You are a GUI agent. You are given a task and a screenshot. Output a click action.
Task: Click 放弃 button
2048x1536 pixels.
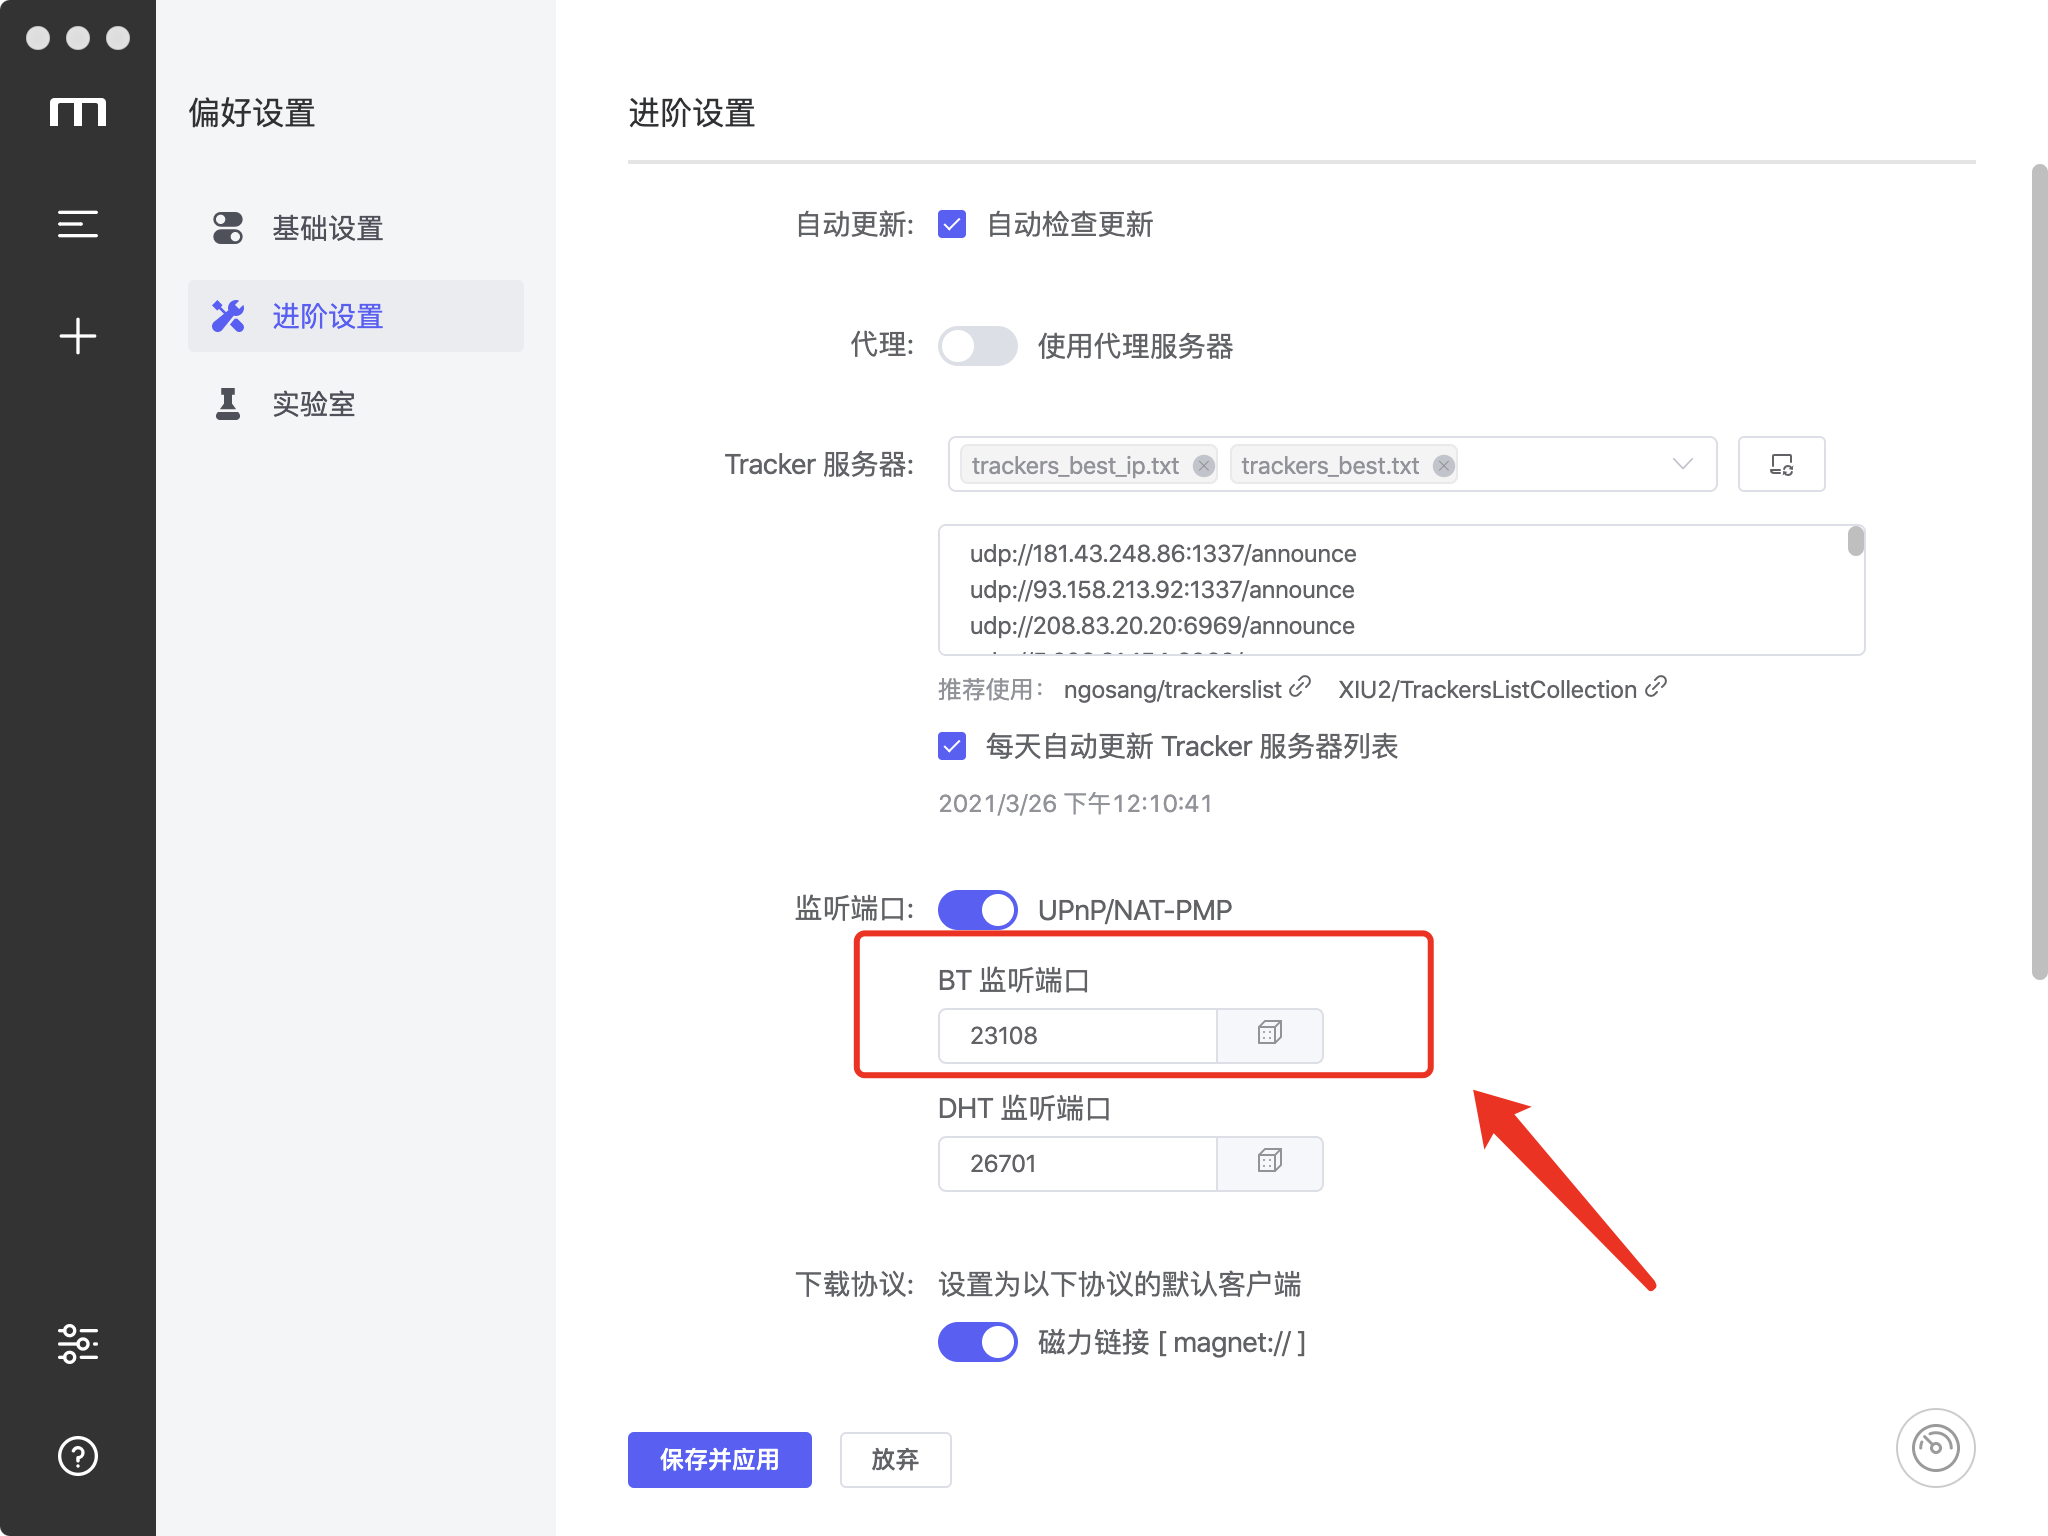point(895,1459)
